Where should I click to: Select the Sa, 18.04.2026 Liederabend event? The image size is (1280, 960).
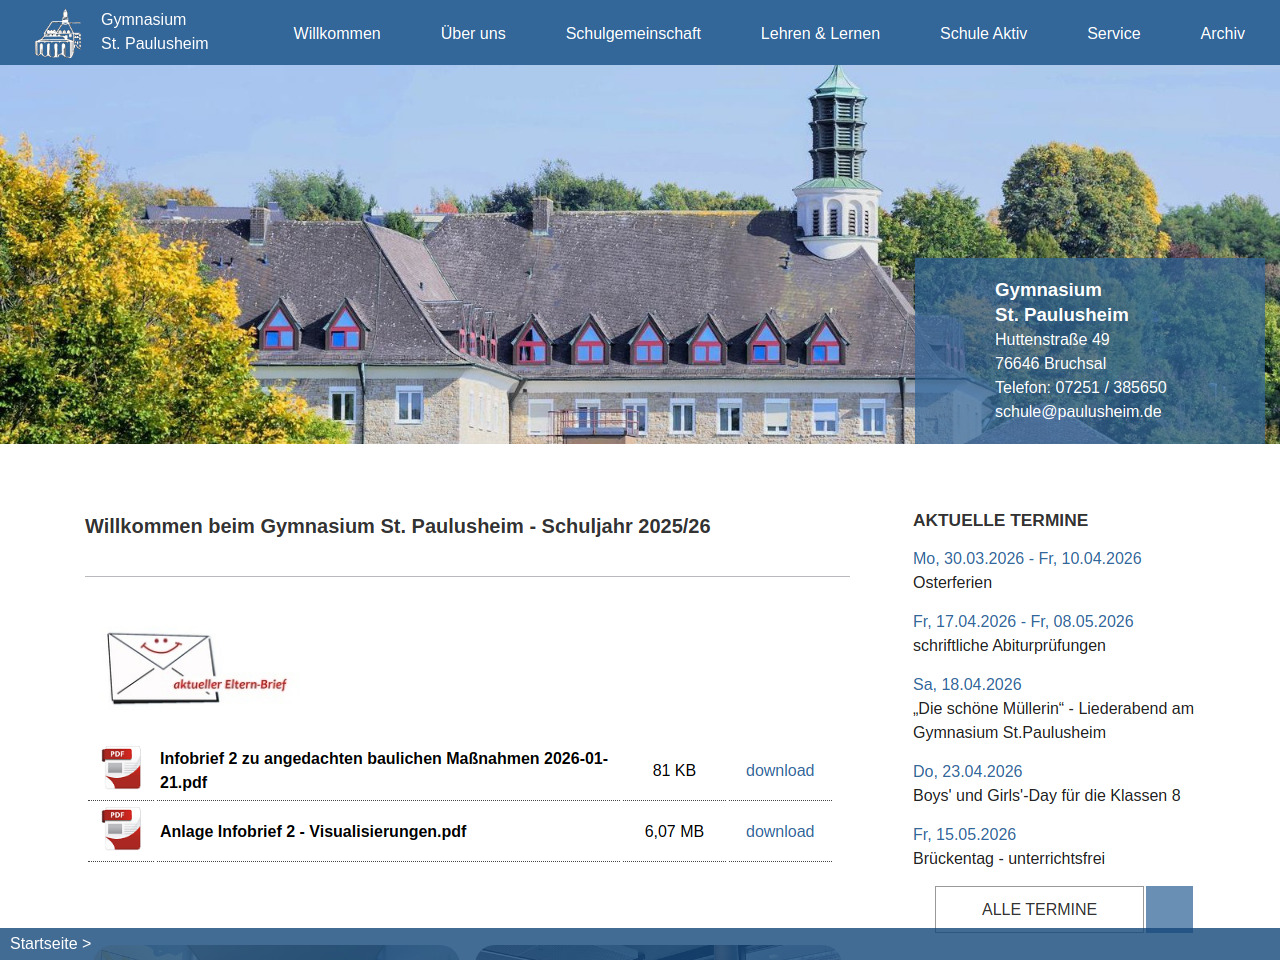966,684
